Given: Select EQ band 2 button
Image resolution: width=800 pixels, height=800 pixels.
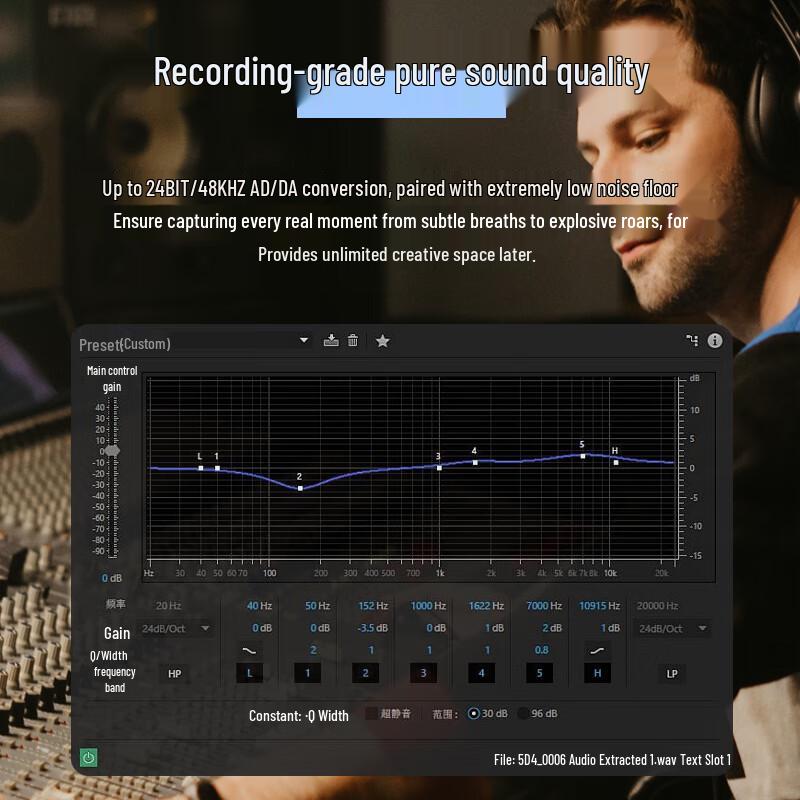Looking at the screenshot, I should coord(365,673).
